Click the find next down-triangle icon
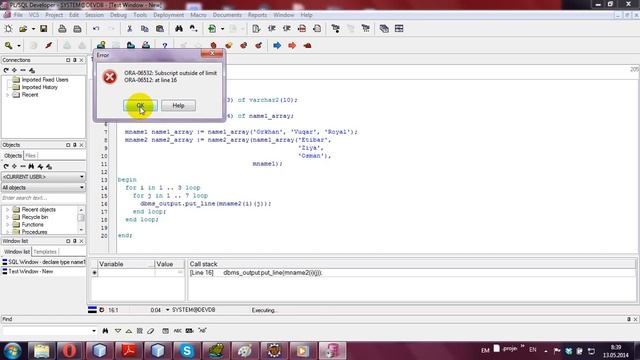Image resolution: width=640 pixels, height=360 pixels. (x=118, y=331)
